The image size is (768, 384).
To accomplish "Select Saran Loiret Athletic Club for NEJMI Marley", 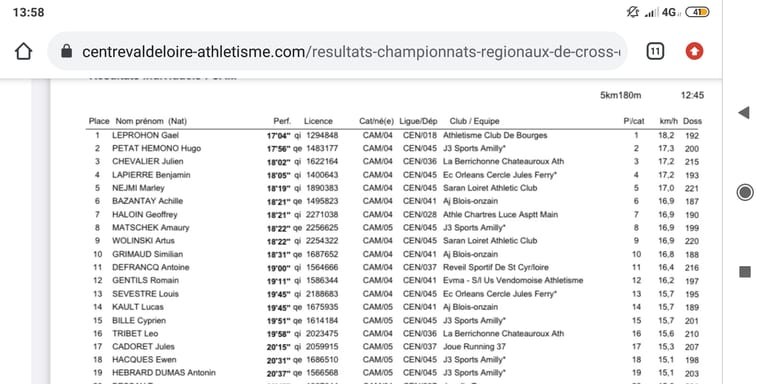I will pos(490,188).
